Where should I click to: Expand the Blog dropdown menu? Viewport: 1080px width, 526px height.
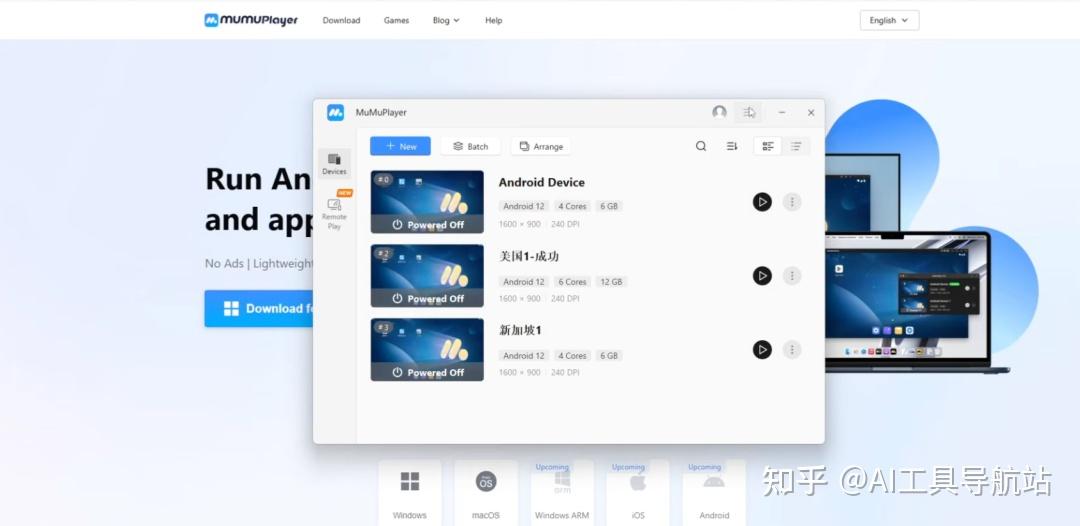446,21
